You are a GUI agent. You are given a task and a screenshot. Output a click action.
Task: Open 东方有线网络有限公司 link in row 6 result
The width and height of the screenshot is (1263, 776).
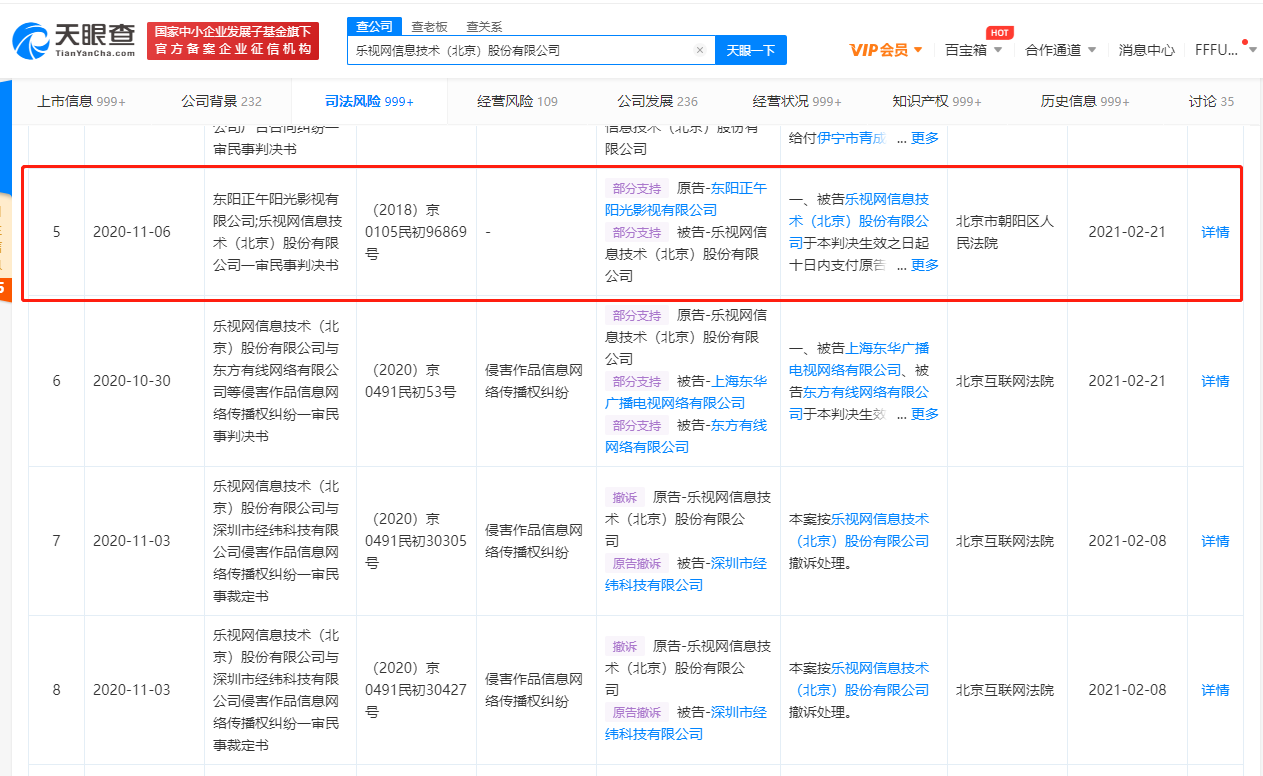click(x=859, y=403)
